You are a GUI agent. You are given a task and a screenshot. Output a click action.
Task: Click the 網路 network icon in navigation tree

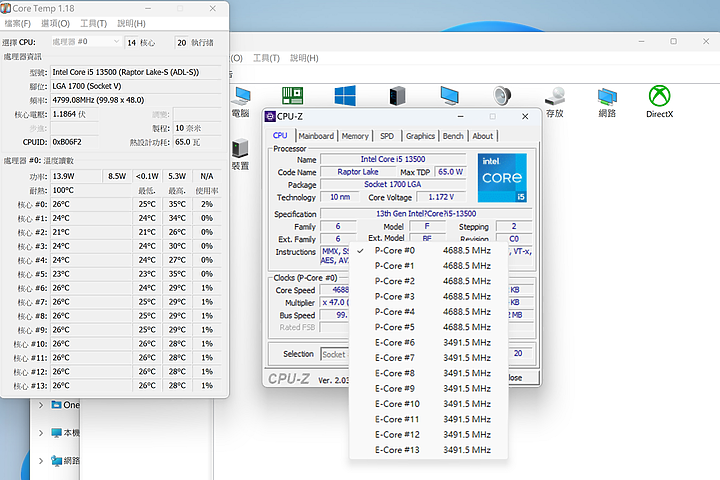pyautogui.click(x=56, y=460)
